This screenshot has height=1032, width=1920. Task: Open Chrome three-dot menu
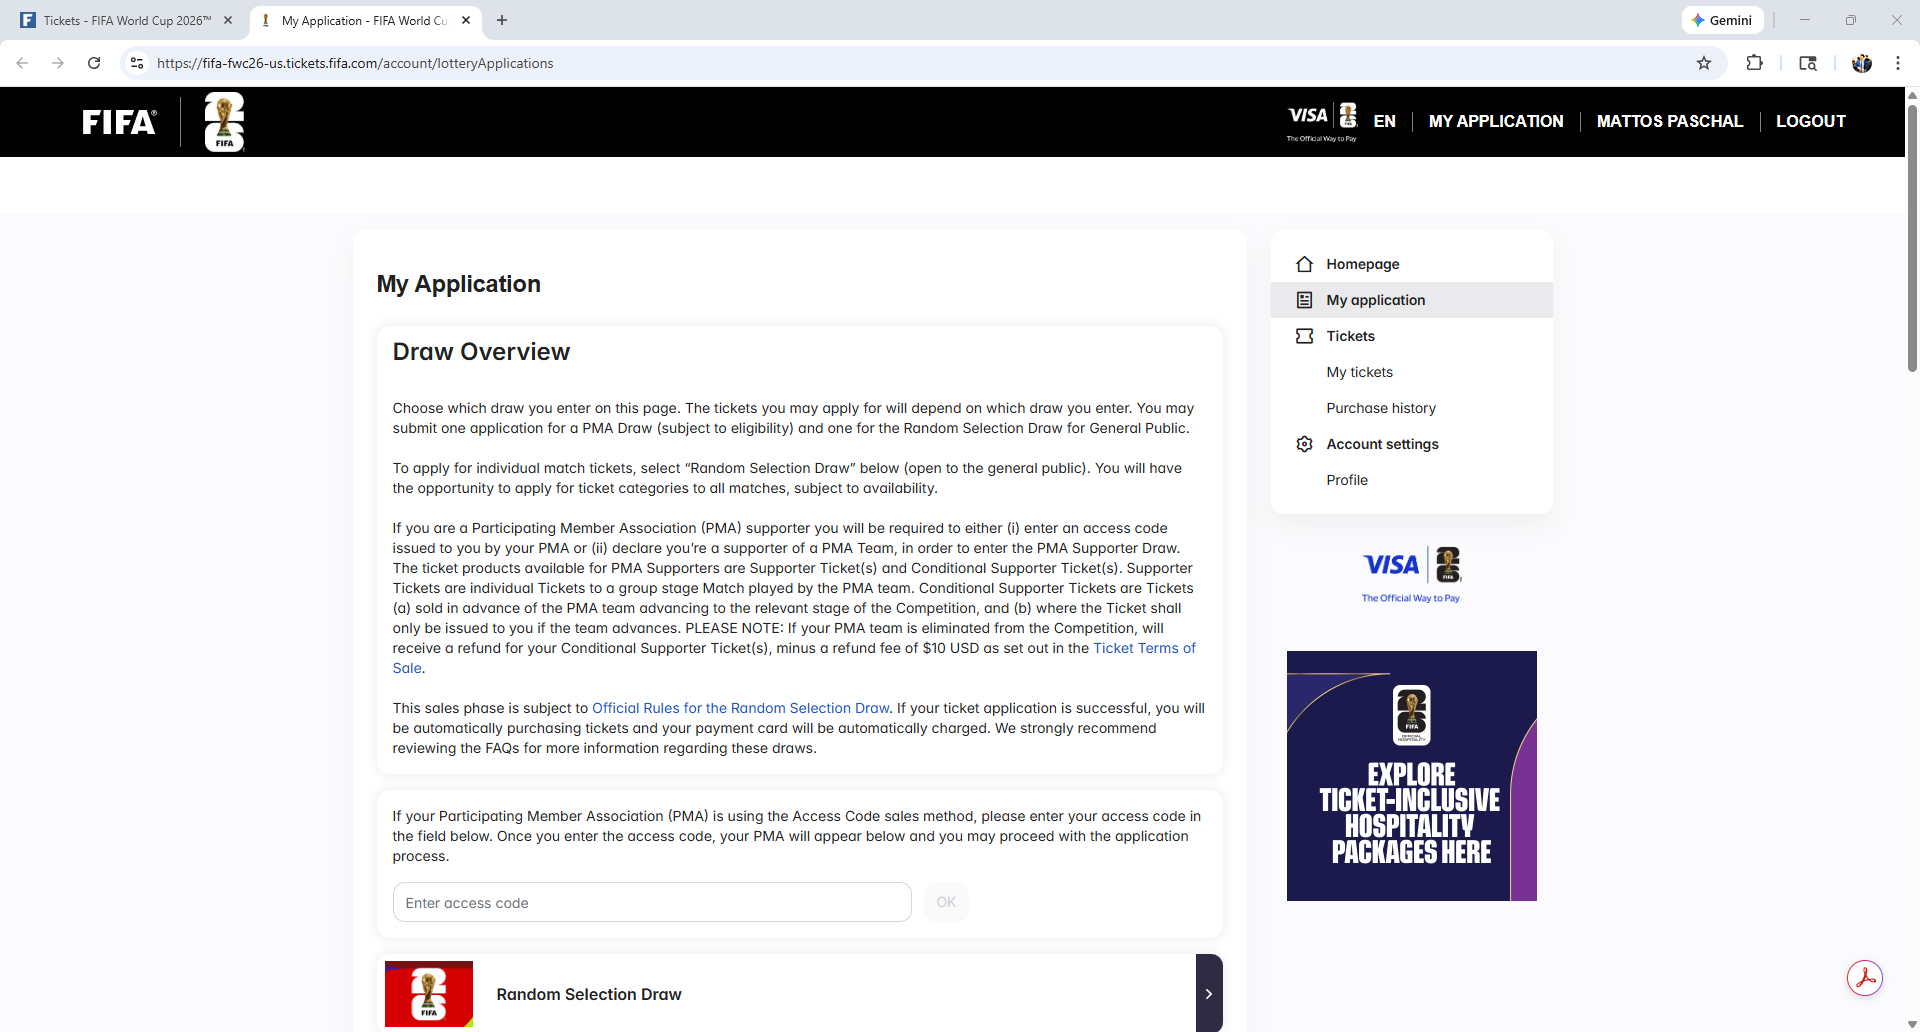(x=1897, y=63)
